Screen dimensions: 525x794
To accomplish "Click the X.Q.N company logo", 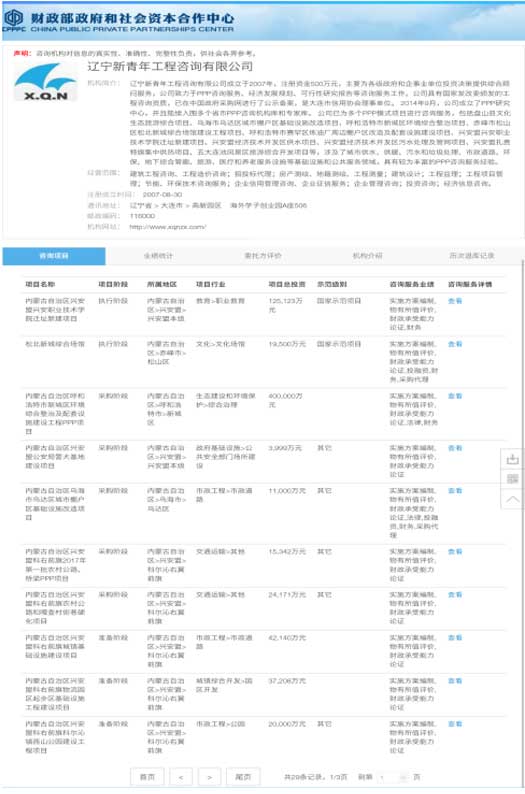I will coord(46,82).
